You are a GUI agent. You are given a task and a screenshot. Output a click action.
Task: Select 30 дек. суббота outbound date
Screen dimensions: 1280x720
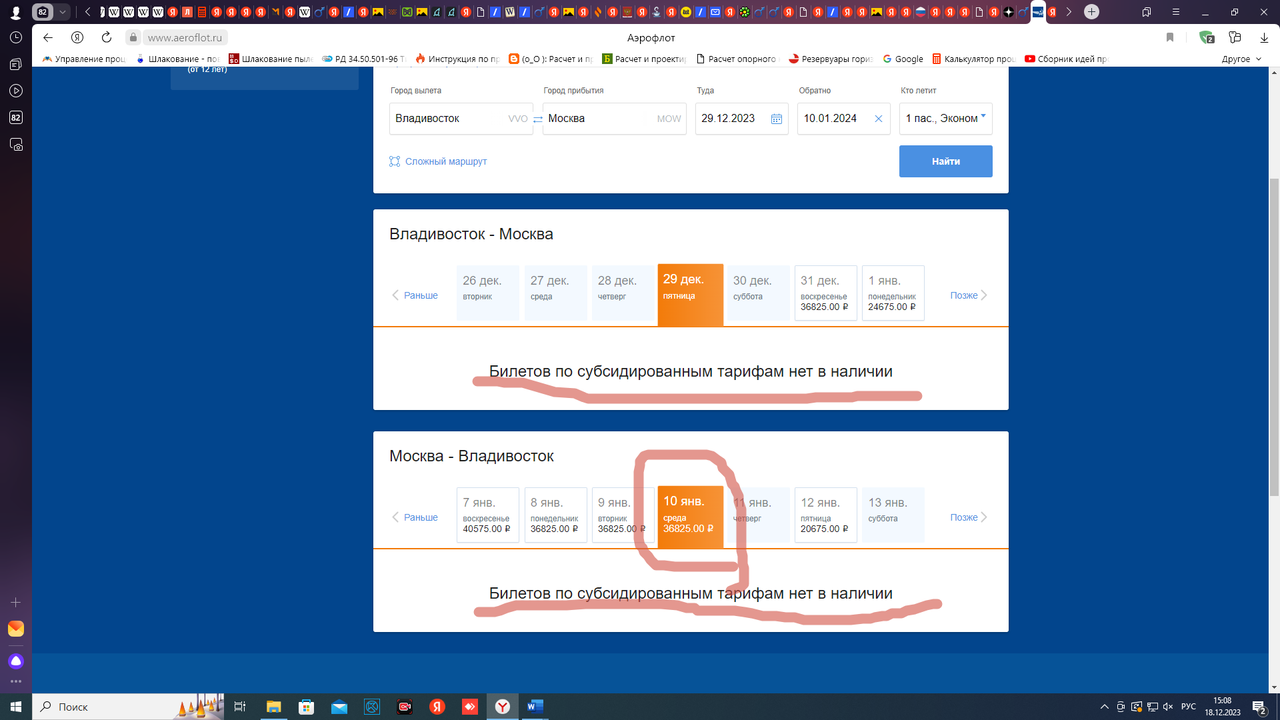click(758, 293)
